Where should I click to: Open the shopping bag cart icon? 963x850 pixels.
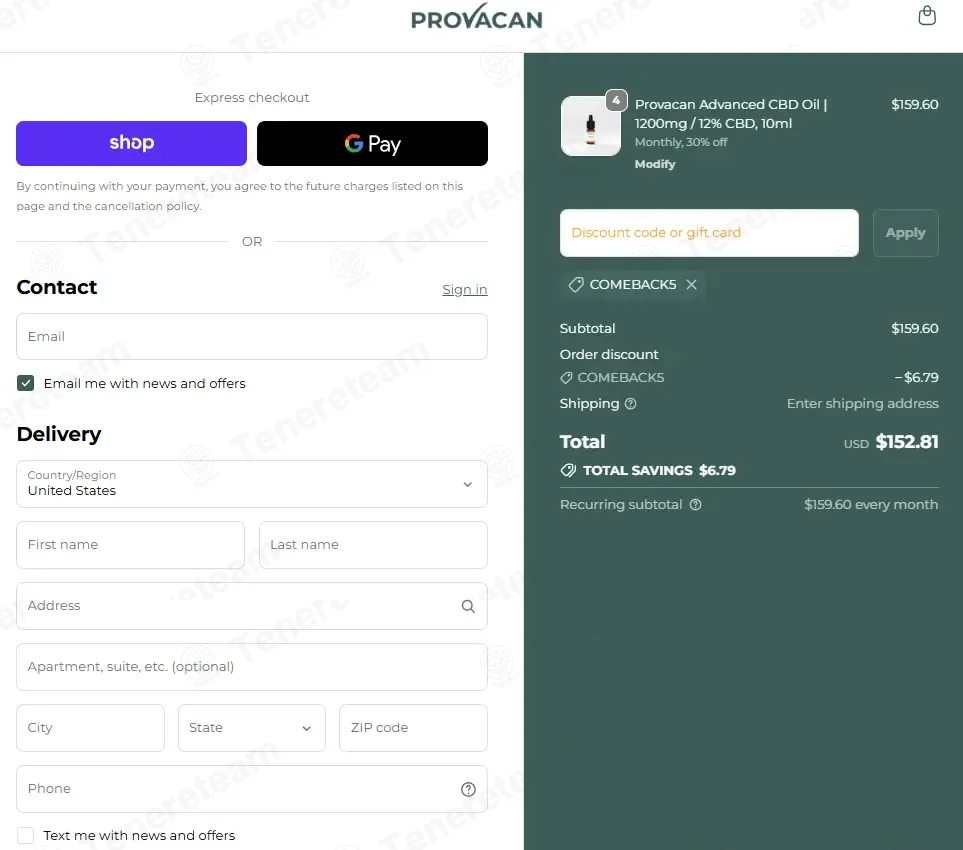pos(927,15)
